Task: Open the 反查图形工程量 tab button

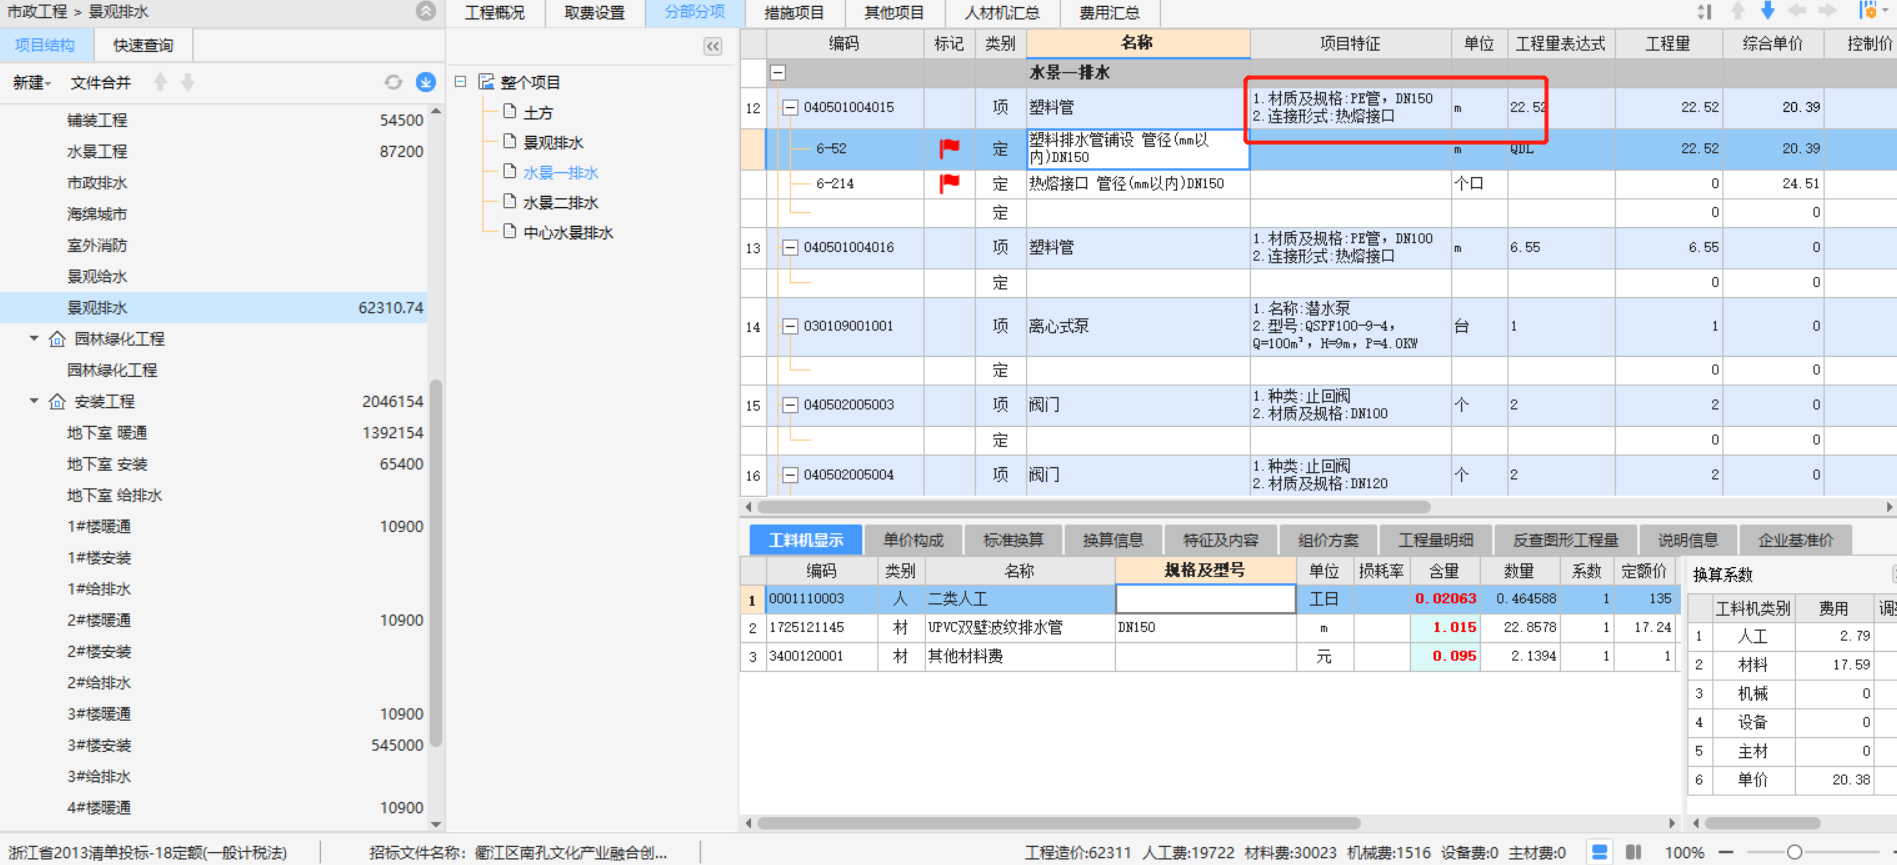Action: (x=1565, y=540)
